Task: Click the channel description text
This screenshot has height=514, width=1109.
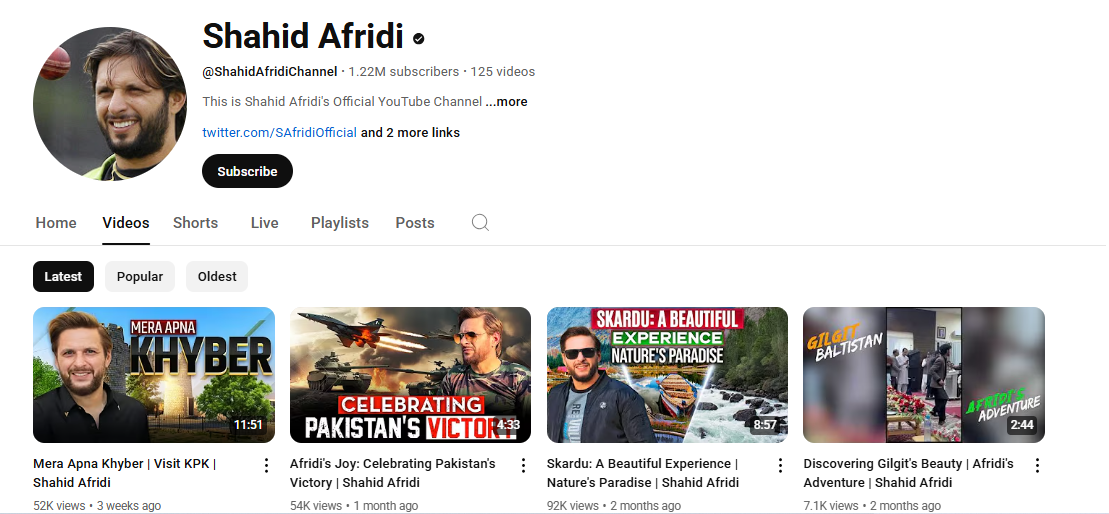Action: pyautogui.click(x=342, y=102)
